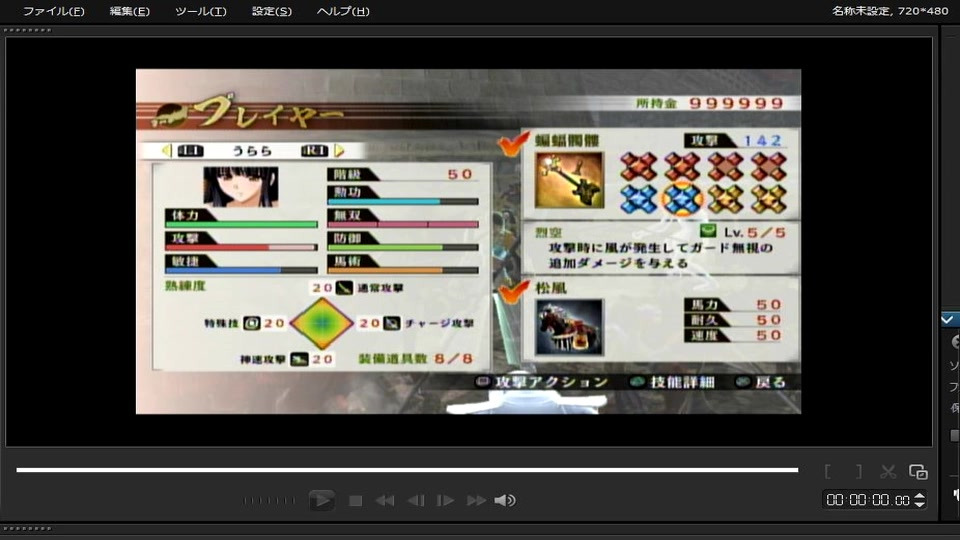The width and height of the screenshot is (960, 540).
Task: Click the dotted jog ruler left of play
Action: point(269,501)
